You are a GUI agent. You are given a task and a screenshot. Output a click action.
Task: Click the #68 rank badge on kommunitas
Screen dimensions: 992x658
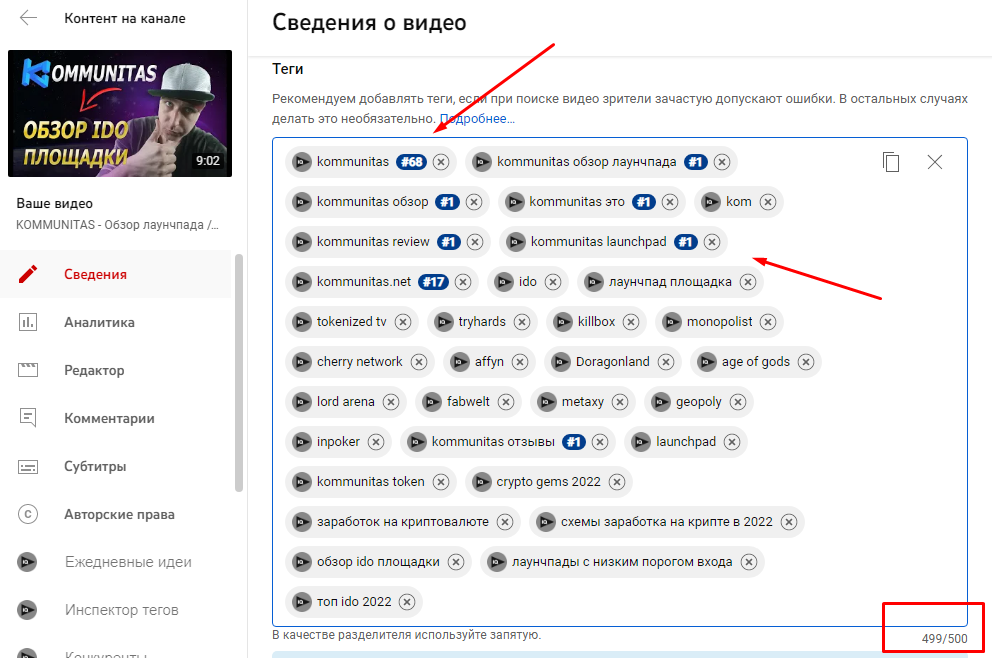pos(411,162)
